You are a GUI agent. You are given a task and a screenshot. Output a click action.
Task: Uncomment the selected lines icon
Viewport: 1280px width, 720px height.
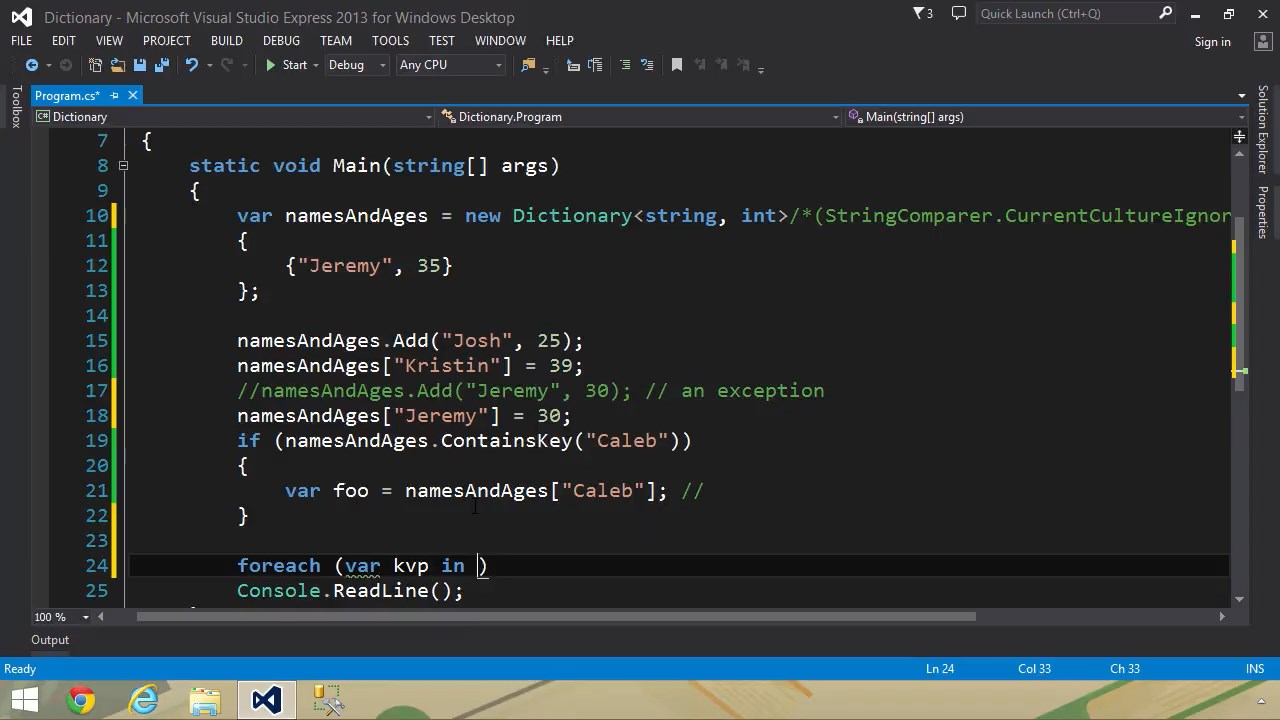(x=648, y=65)
